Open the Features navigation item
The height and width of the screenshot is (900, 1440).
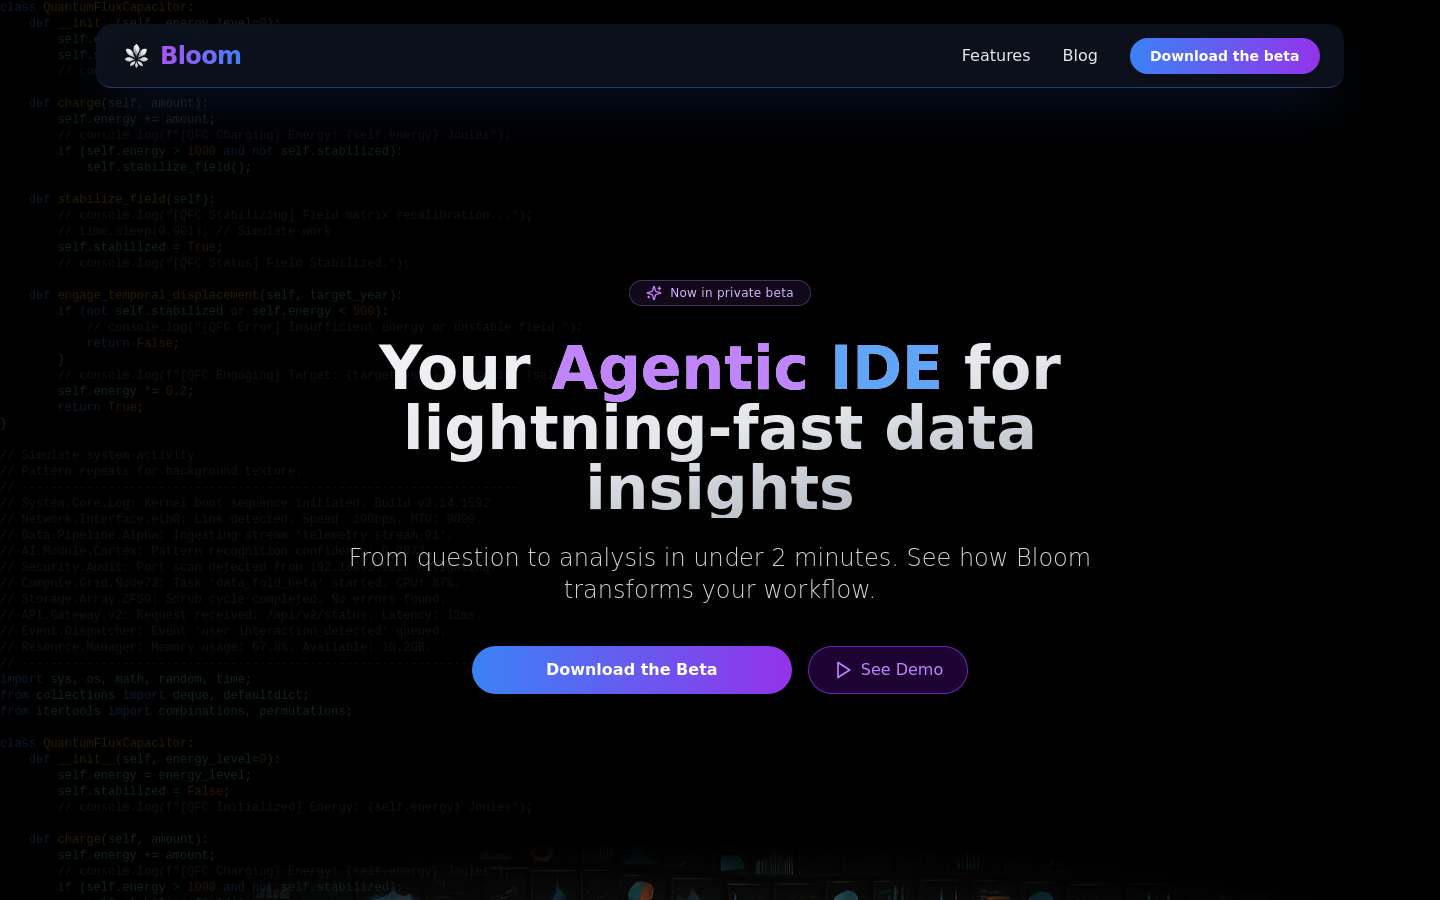tap(995, 56)
